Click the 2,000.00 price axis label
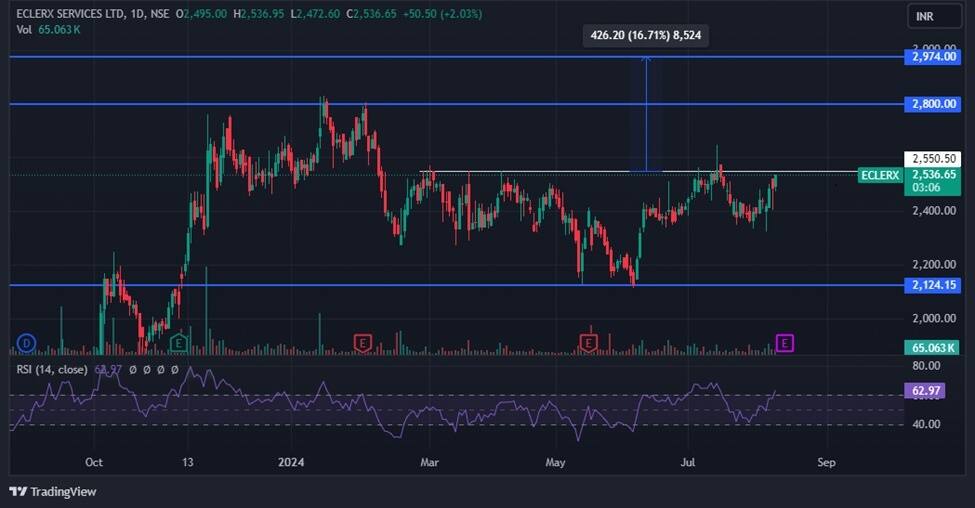The image size is (975, 508). click(x=934, y=318)
